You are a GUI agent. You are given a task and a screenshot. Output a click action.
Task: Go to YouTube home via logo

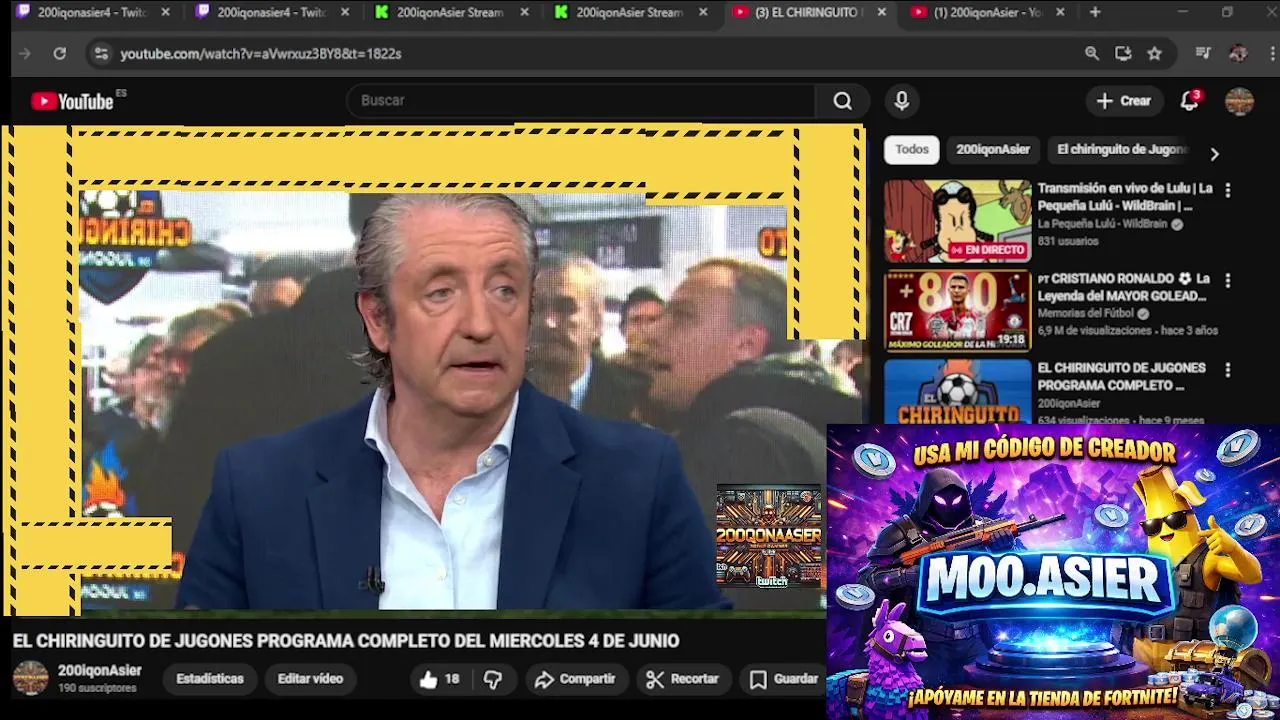click(x=72, y=101)
